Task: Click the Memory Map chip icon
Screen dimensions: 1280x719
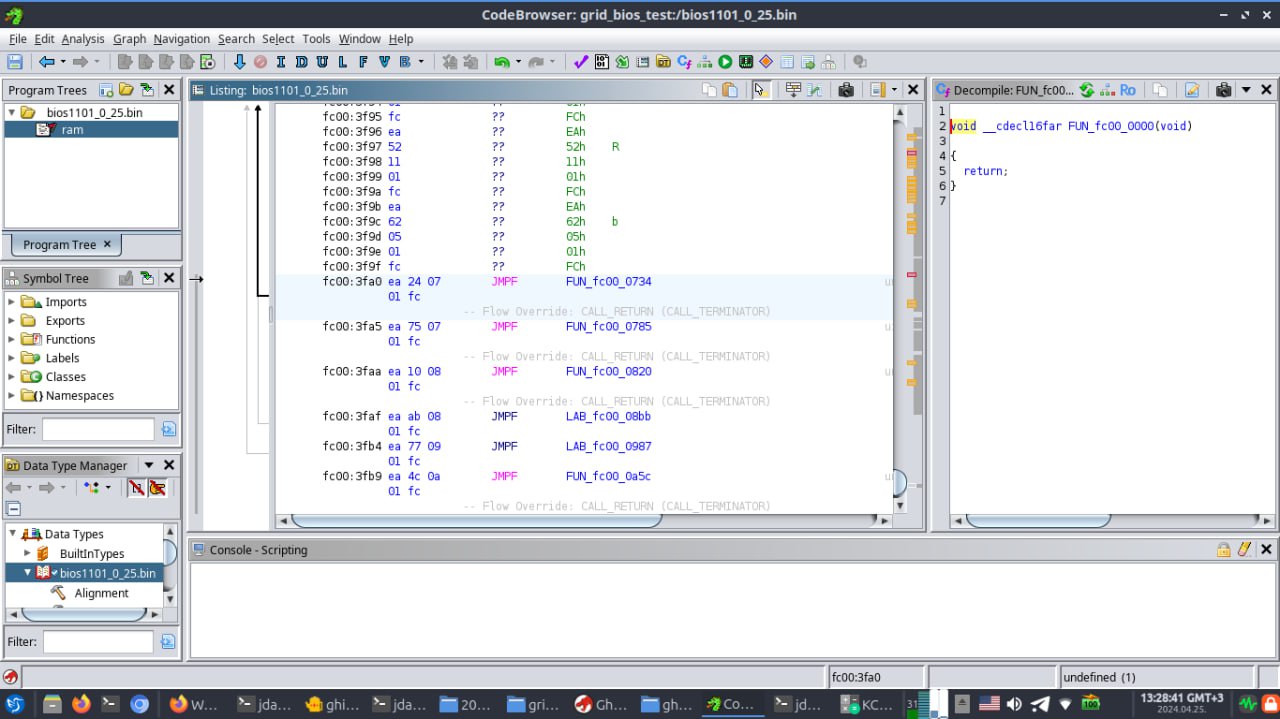Action: point(746,62)
